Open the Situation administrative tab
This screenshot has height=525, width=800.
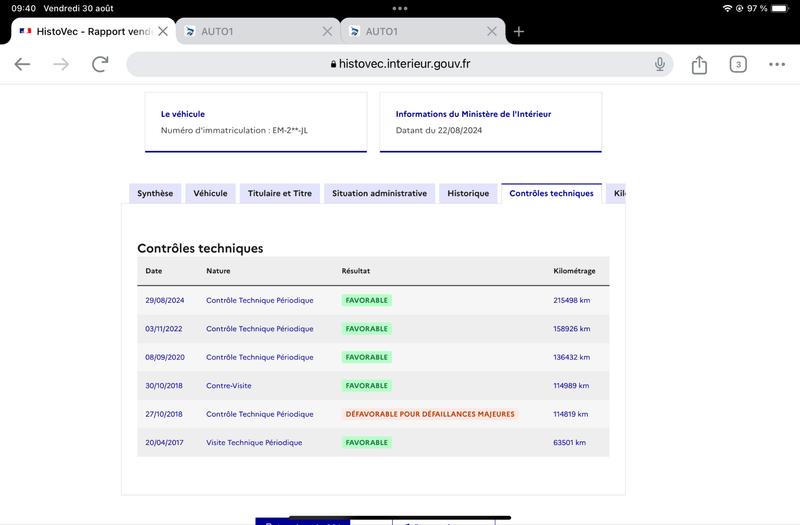coord(380,193)
